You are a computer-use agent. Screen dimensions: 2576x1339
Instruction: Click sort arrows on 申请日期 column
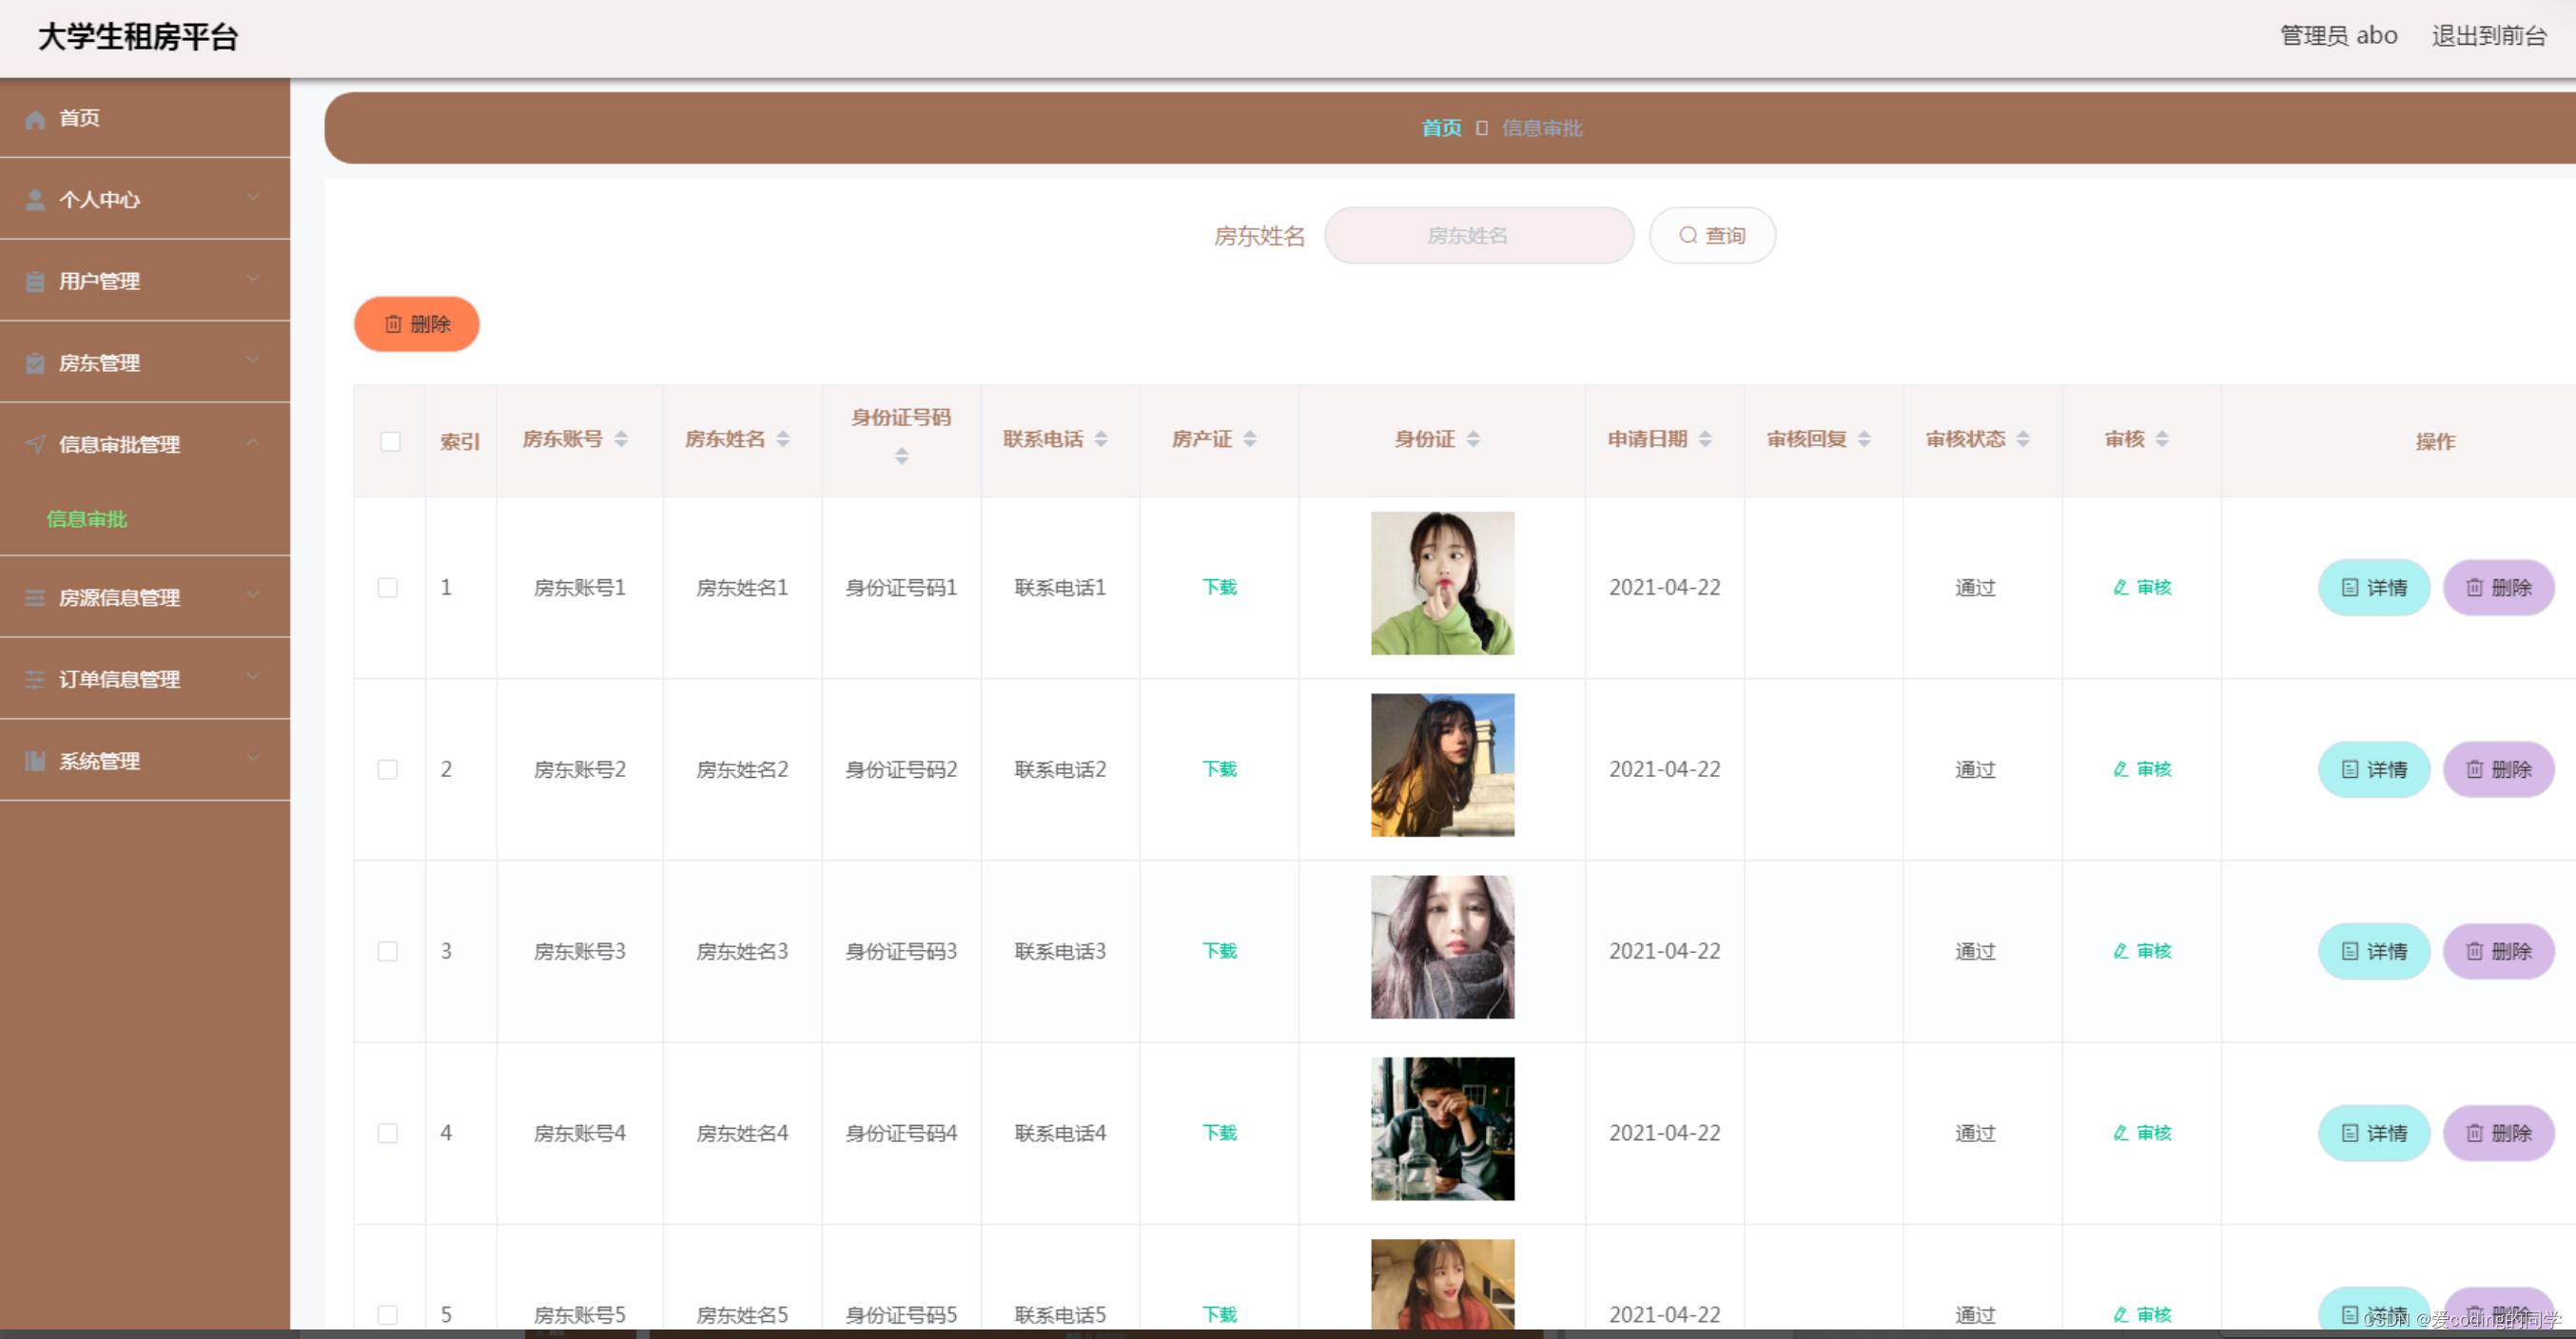click(x=1705, y=439)
